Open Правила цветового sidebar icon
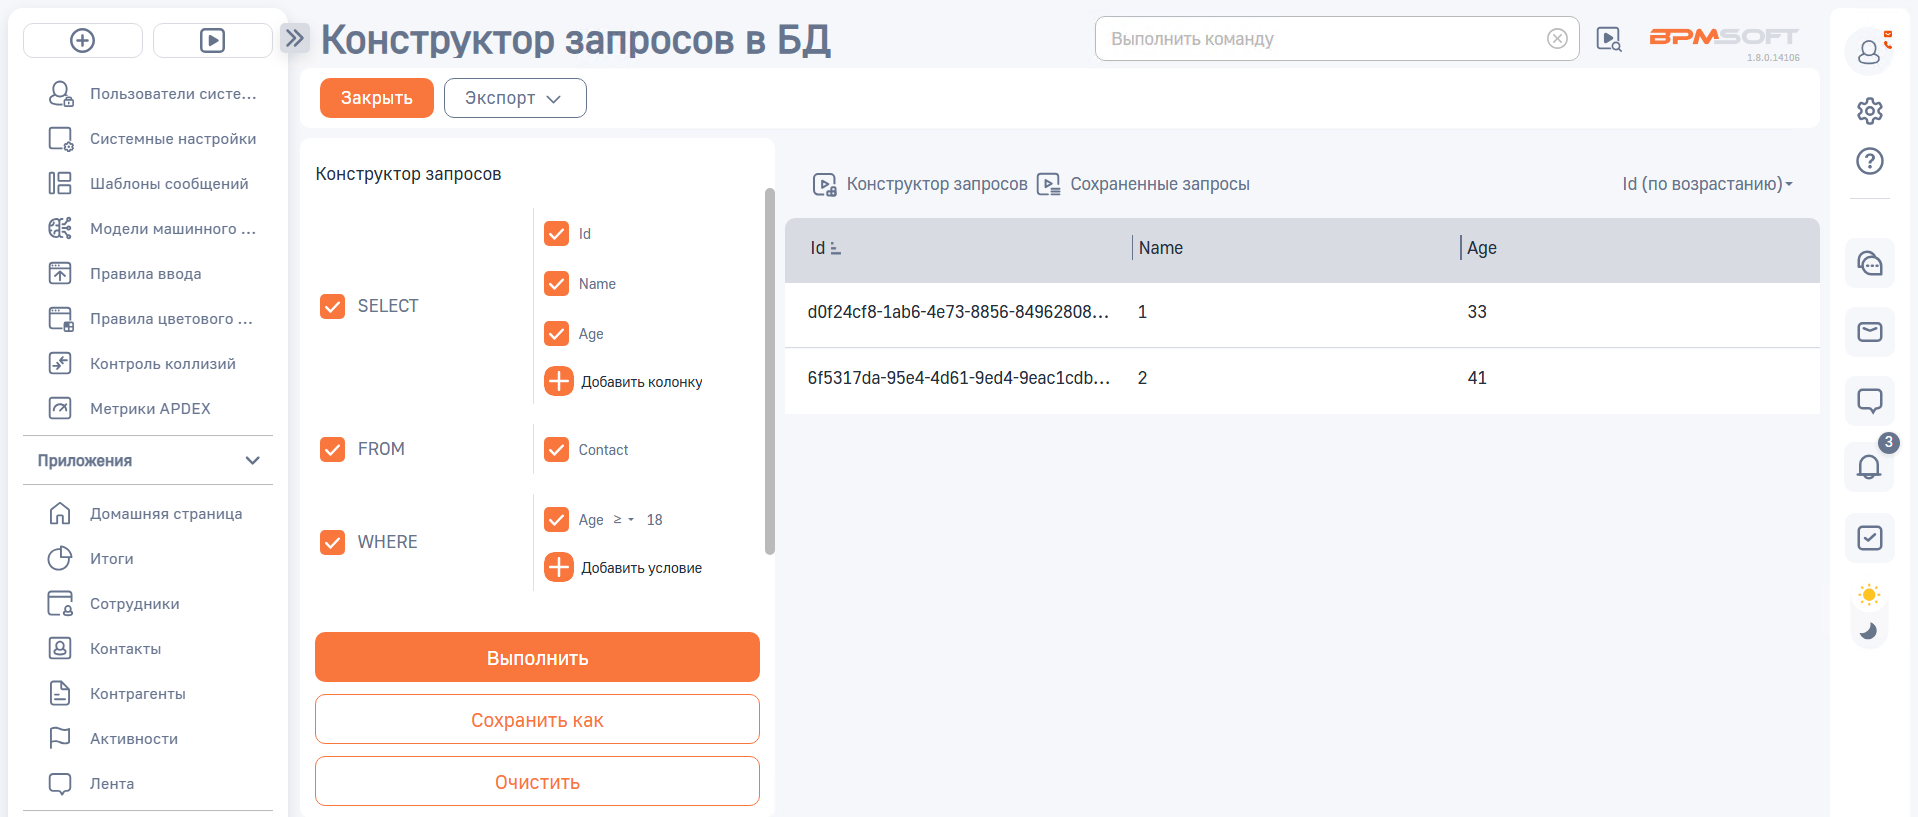This screenshot has height=817, width=1918. 61,319
